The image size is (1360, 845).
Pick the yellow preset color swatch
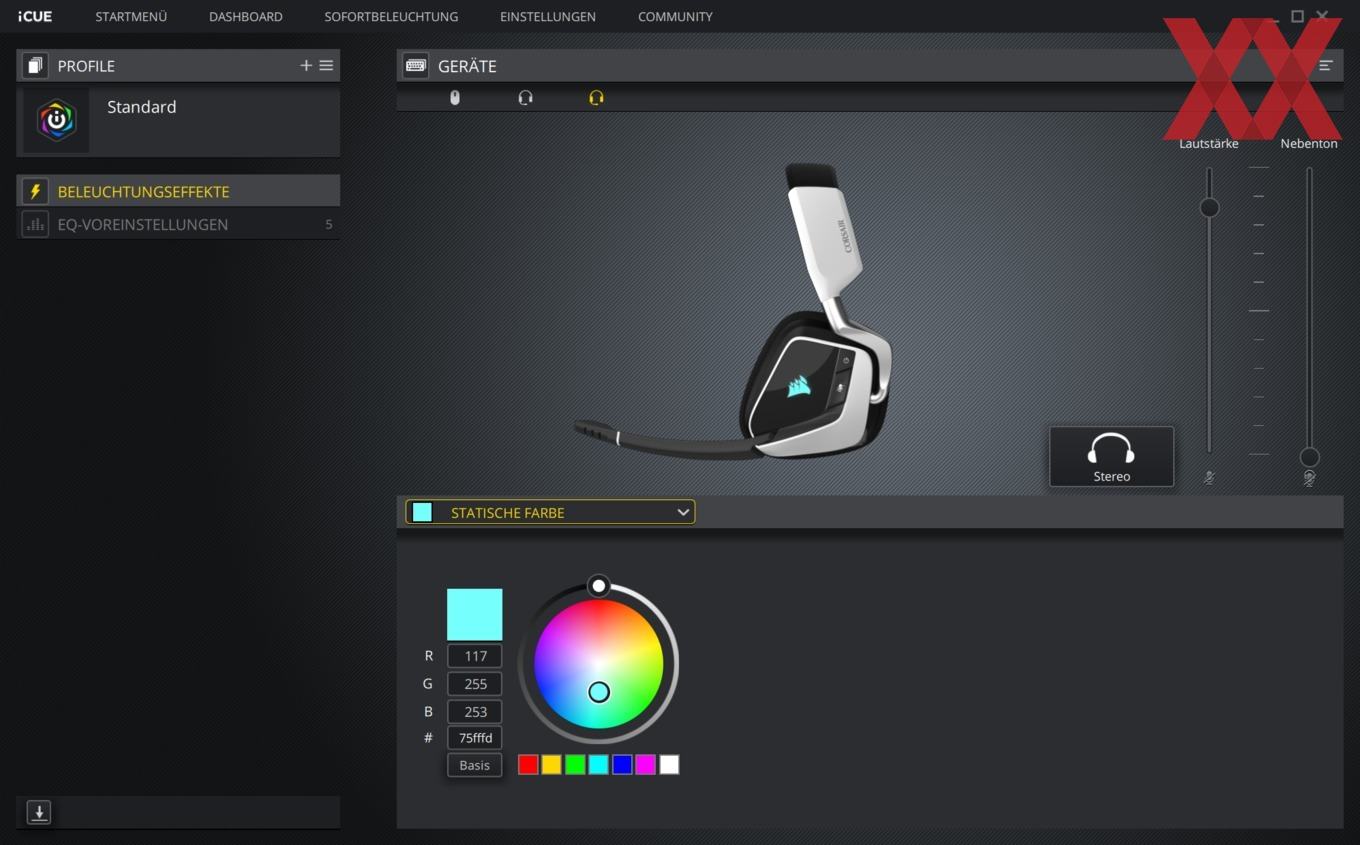click(x=551, y=765)
